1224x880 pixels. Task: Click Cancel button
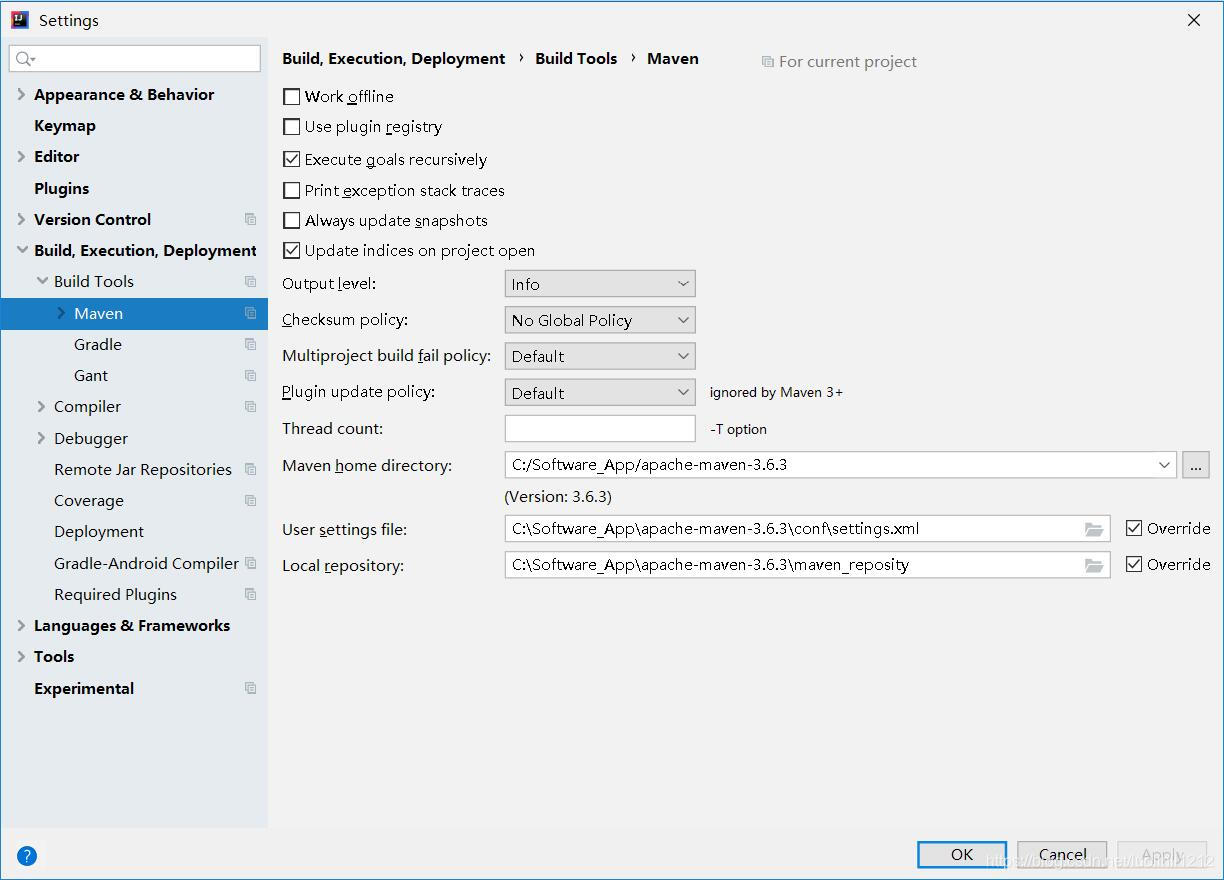point(1062,854)
